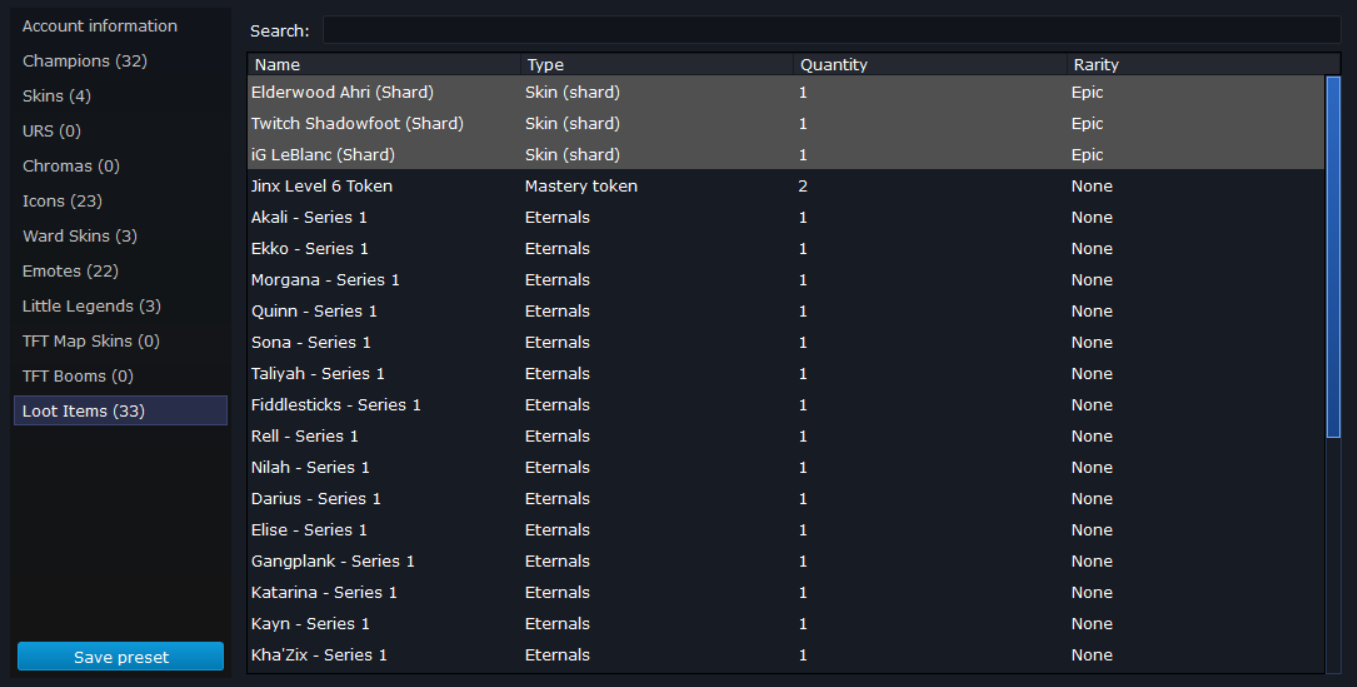The width and height of the screenshot is (1357, 687).
Task: Click None rarity in Jinx token row
Action: [1092, 186]
